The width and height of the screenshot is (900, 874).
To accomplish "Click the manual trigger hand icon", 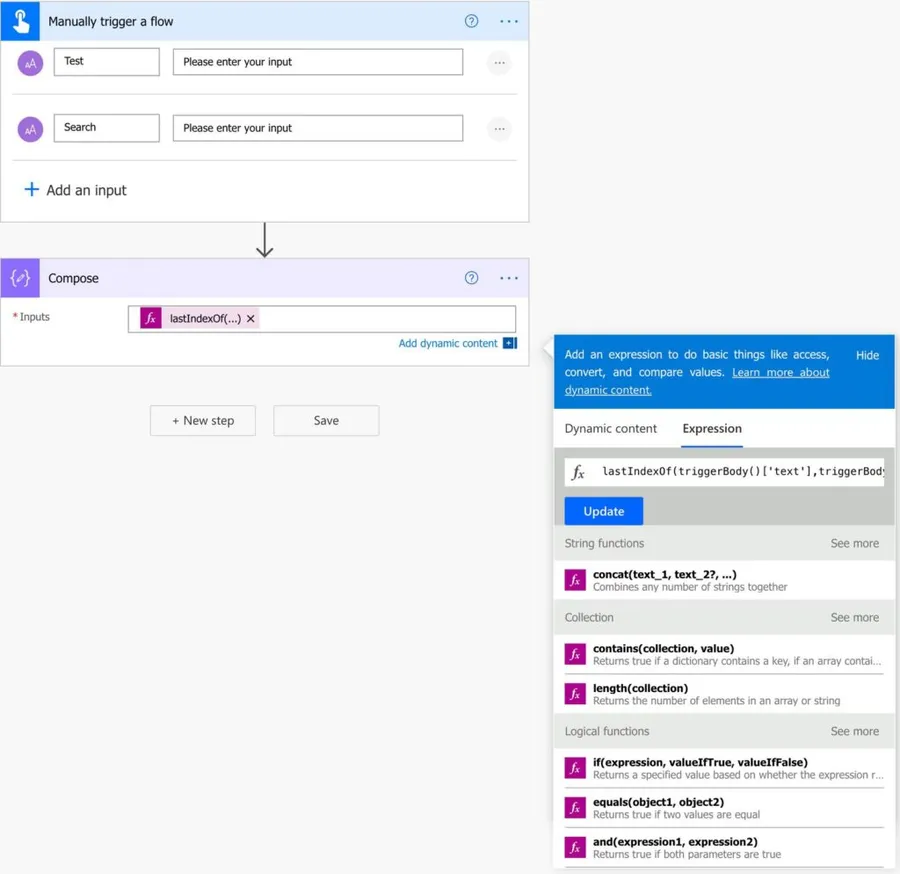I will click(20, 21).
